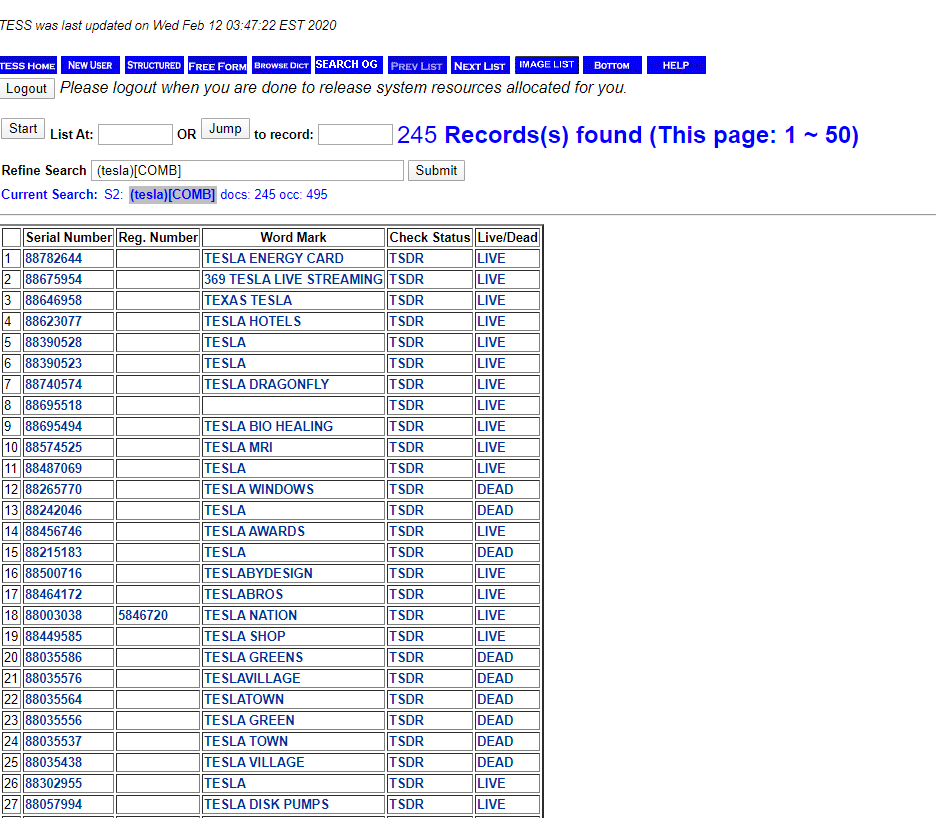
Task: Click LIVE status for TESLA HOTELS
Action: click(x=491, y=321)
